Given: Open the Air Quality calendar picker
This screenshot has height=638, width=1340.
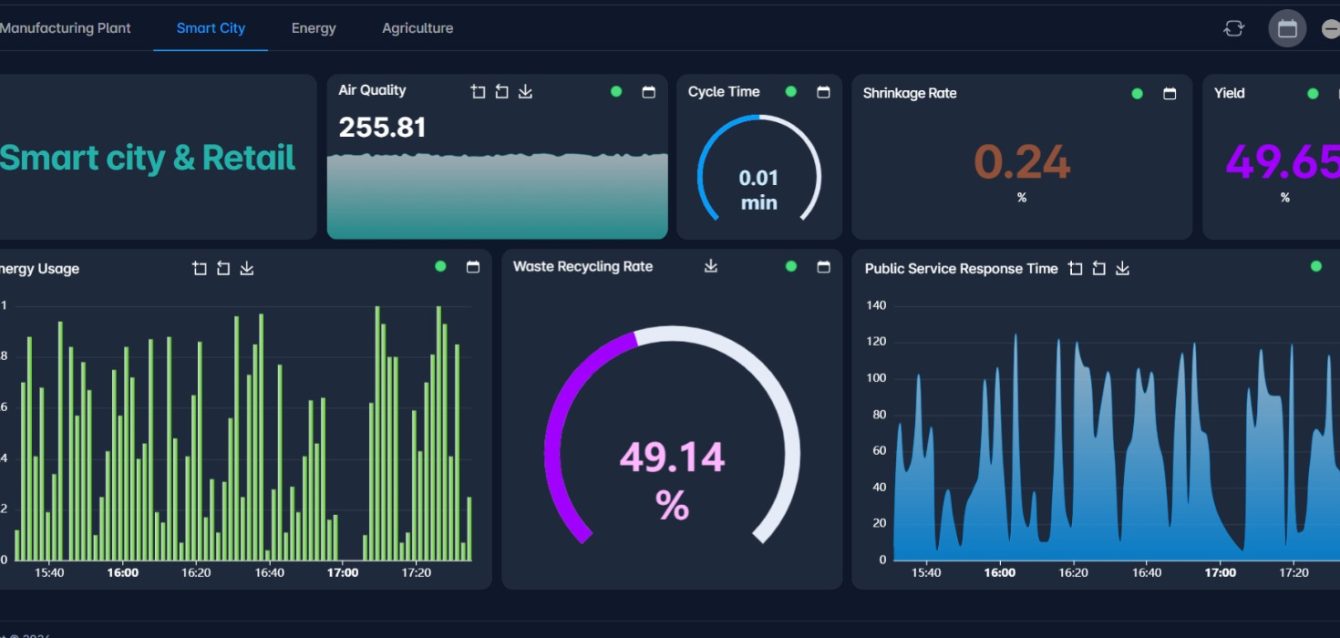Looking at the screenshot, I should point(648,92).
